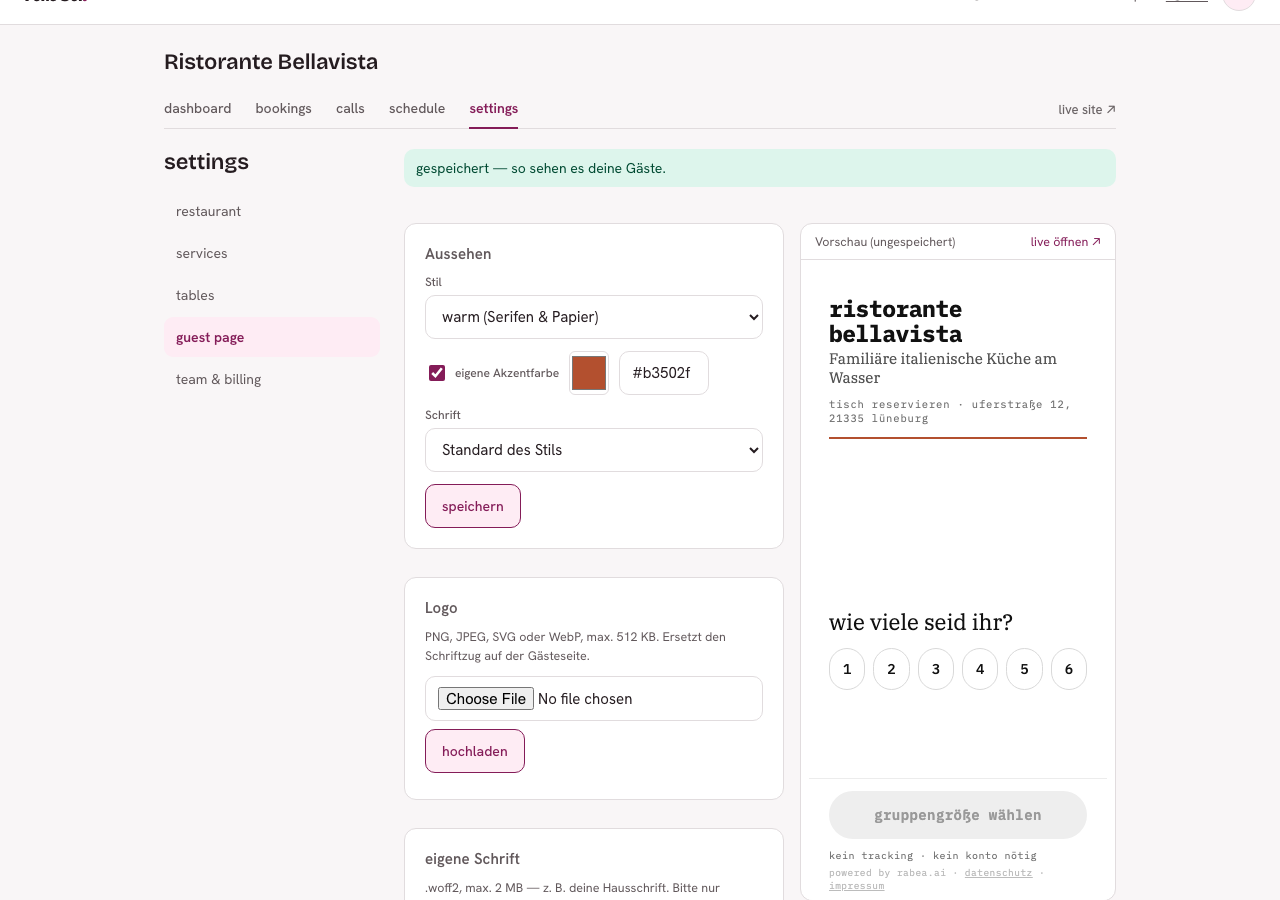
Task: Select services in settings sidebar
Action: [x=272, y=253]
